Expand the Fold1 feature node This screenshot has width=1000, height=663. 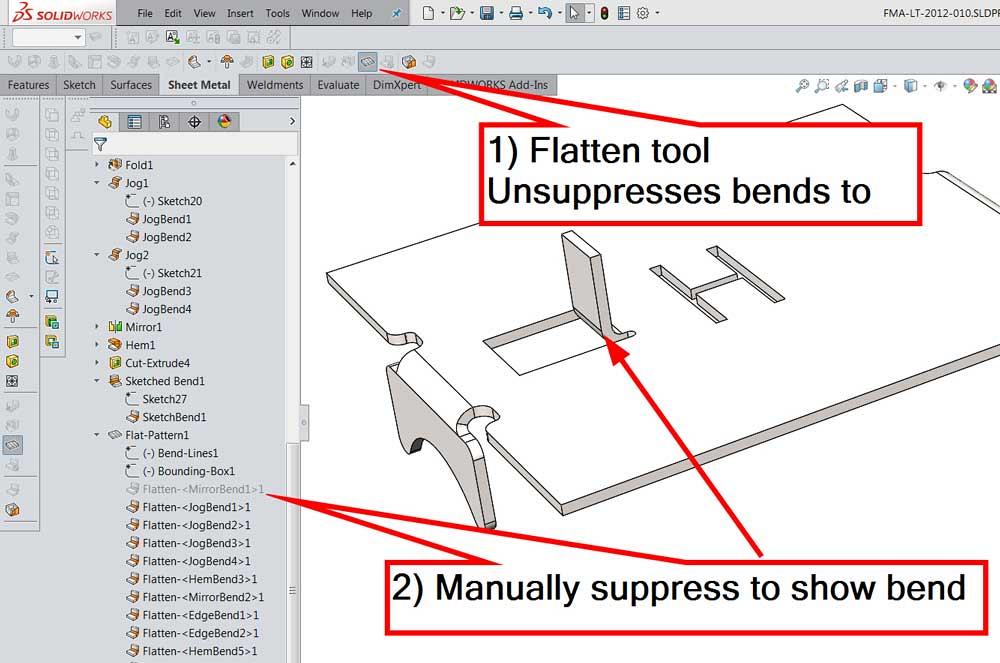click(x=97, y=165)
